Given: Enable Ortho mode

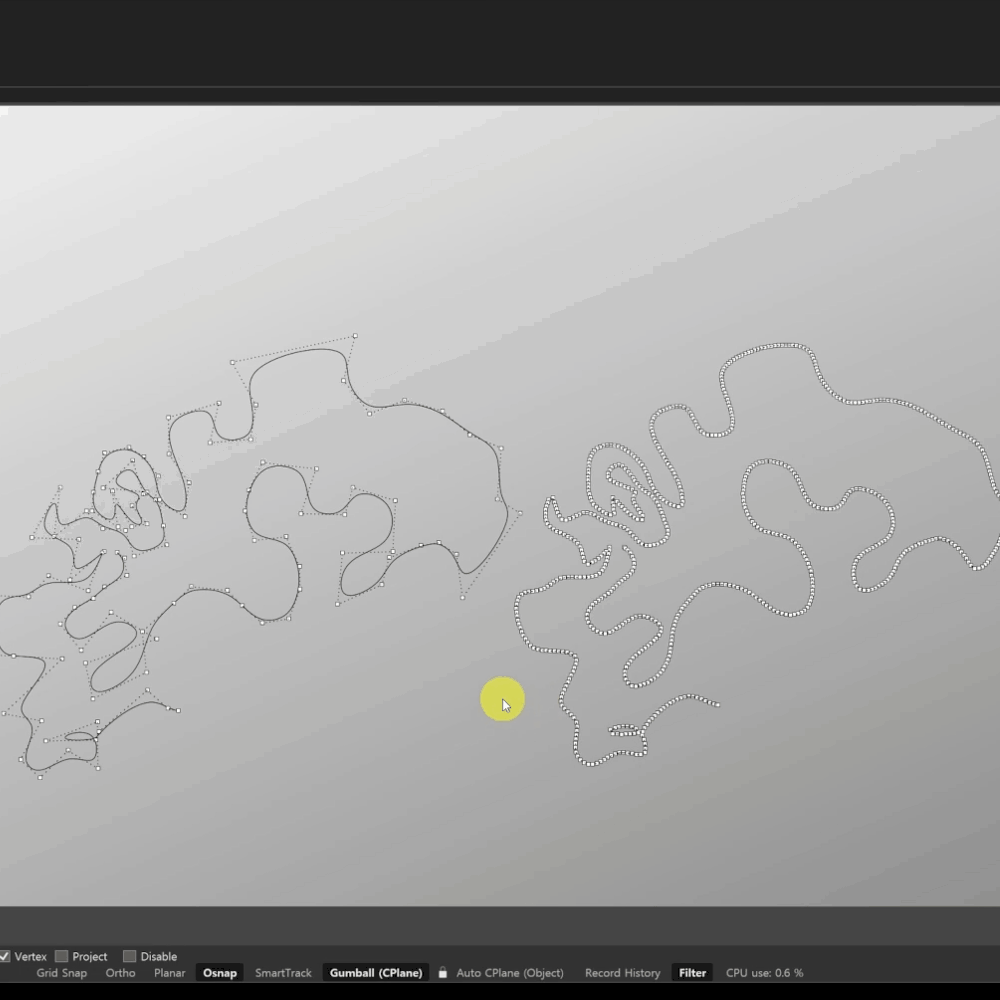Looking at the screenshot, I should click(120, 973).
